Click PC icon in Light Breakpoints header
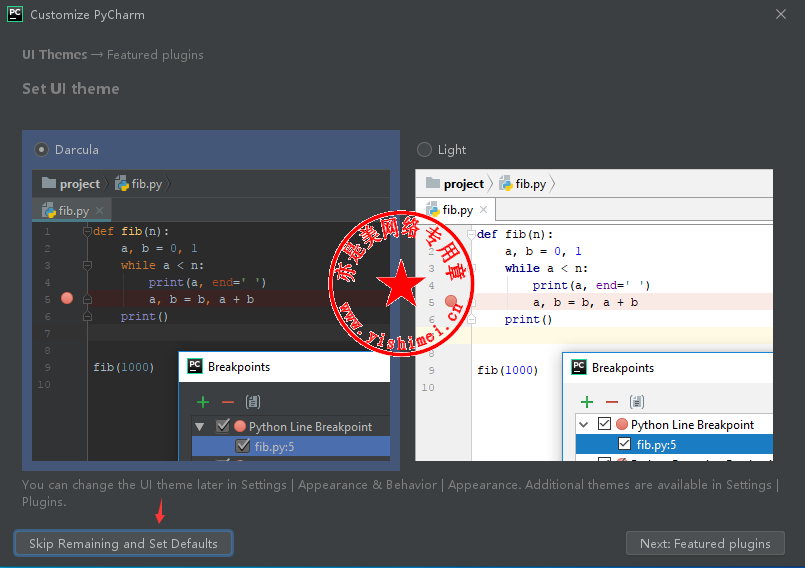 coord(579,367)
